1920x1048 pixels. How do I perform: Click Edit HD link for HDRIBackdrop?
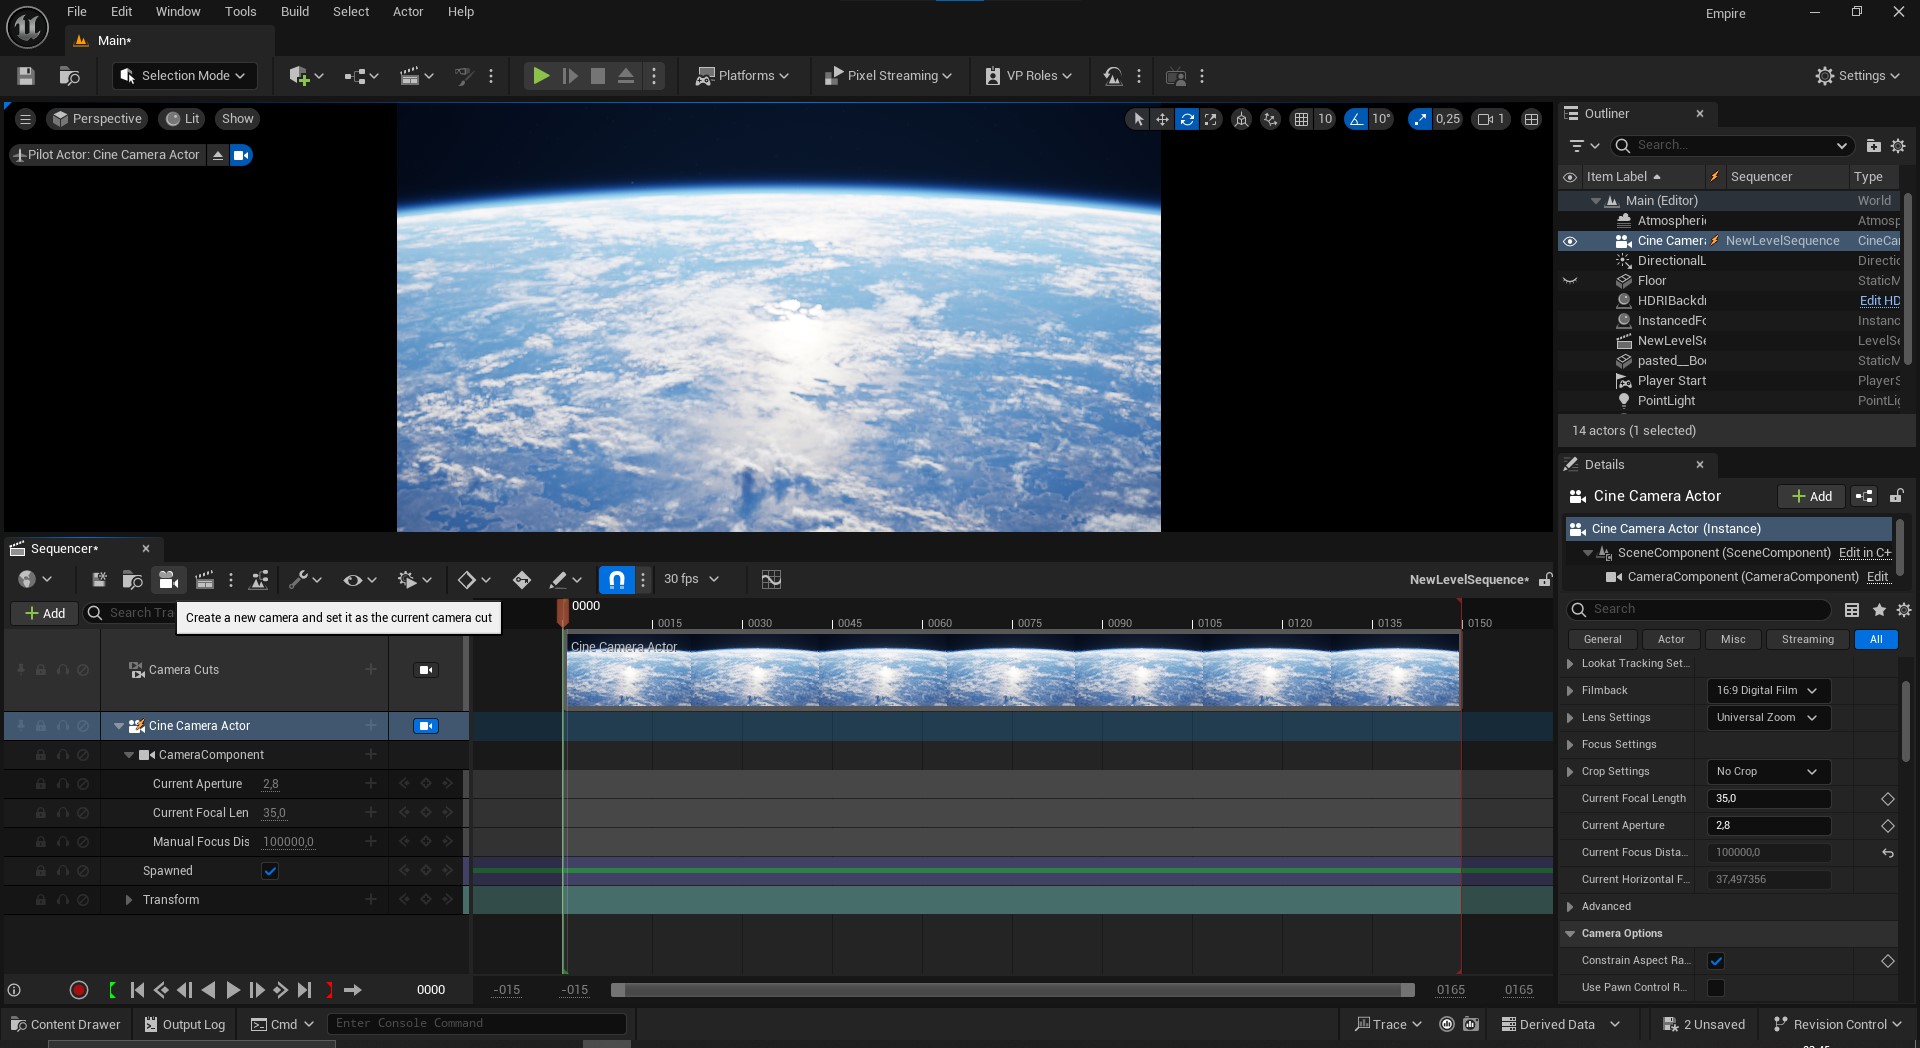click(1879, 301)
